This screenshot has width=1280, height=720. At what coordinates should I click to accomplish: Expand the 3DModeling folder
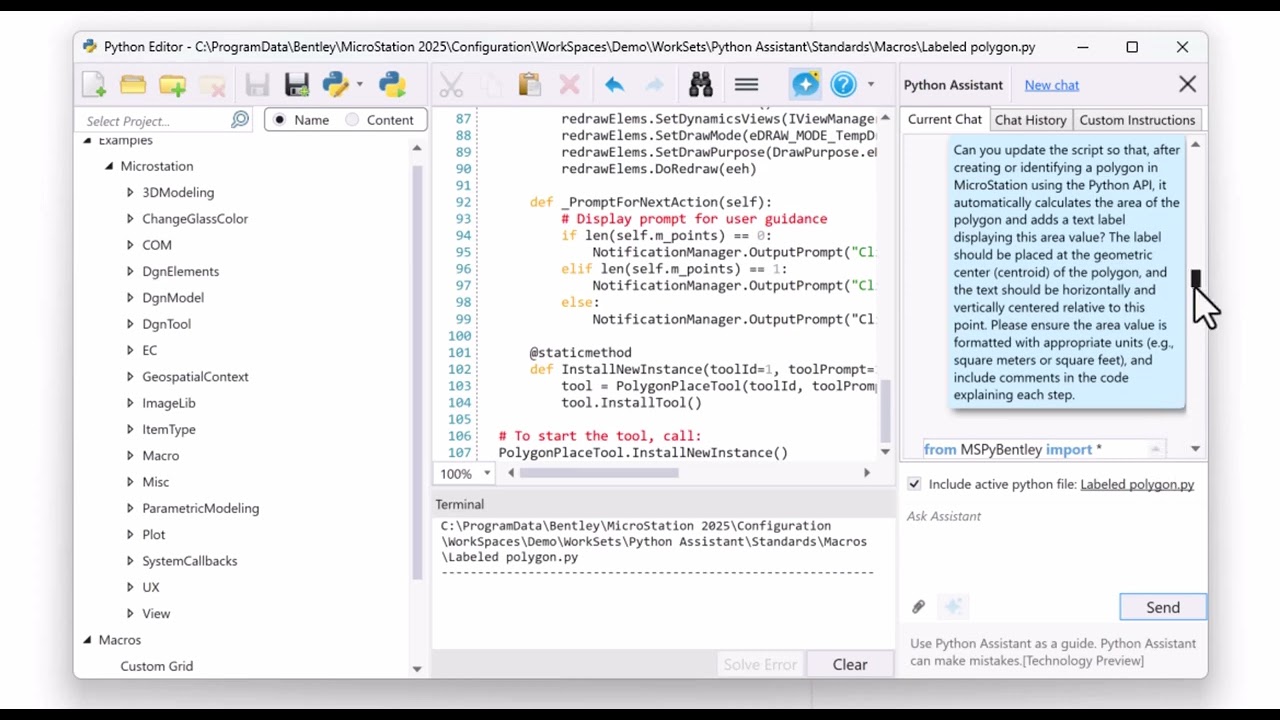point(130,192)
